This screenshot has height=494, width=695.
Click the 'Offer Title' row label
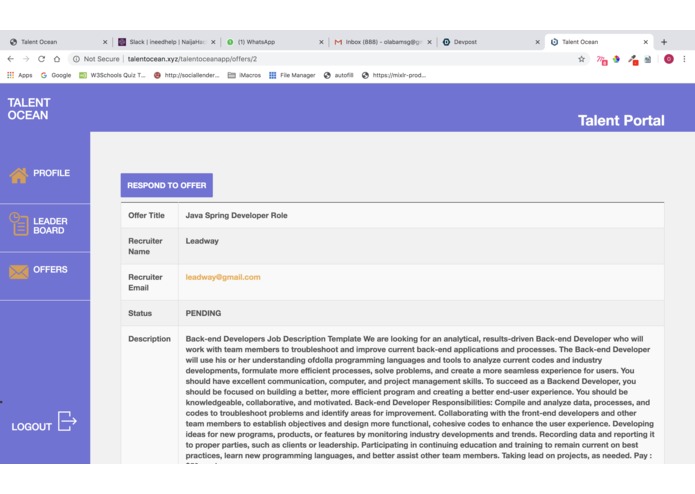(146, 215)
